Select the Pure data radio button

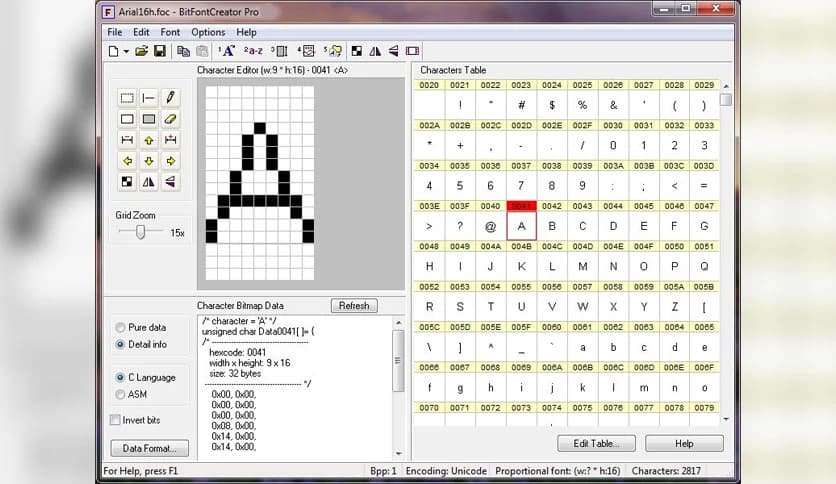[120, 327]
